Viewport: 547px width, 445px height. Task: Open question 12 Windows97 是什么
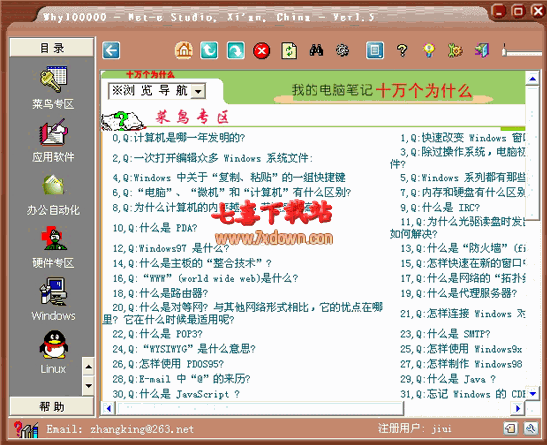click(x=171, y=248)
